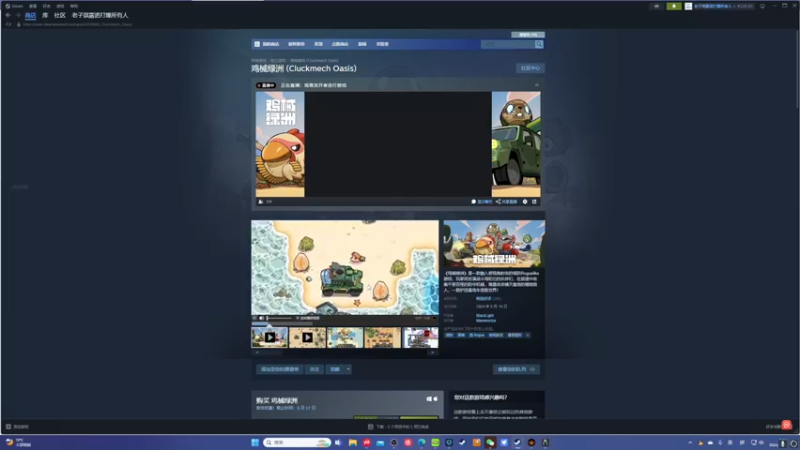Open the 库 (Library) tab
This screenshot has width=800, height=450.
[x=45, y=15]
